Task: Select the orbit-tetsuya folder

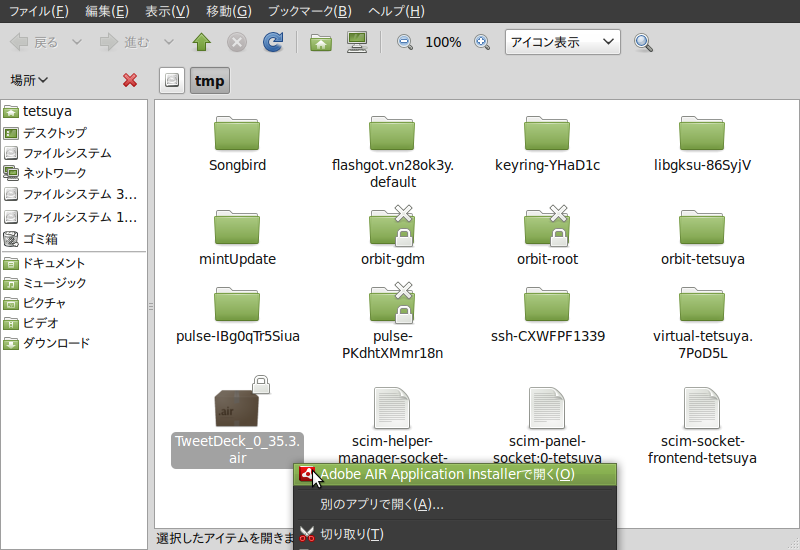Action: point(702,238)
